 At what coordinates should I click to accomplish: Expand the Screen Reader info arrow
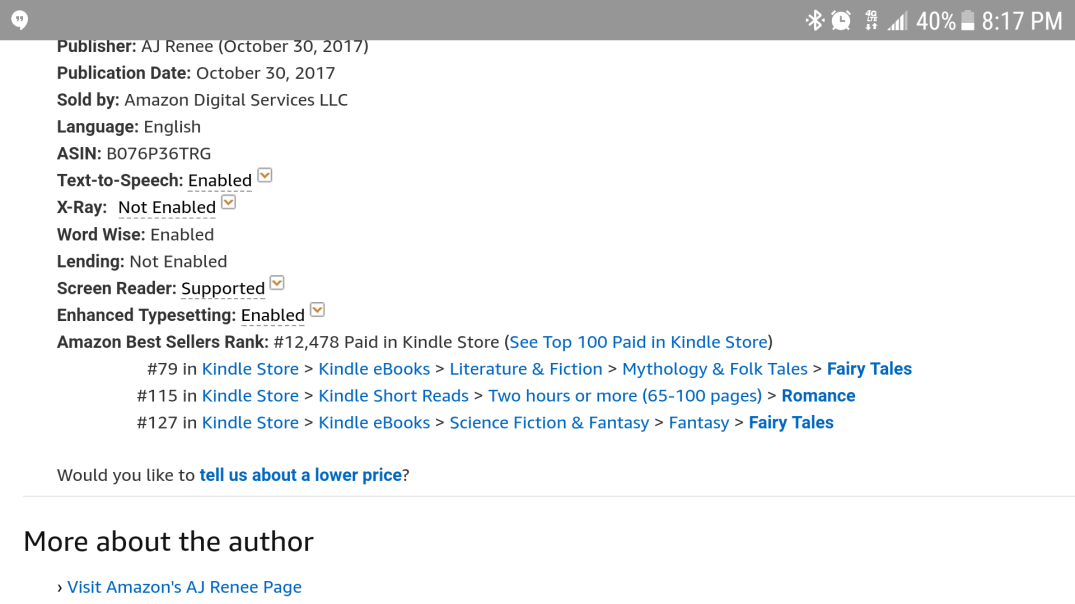click(278, 284)
